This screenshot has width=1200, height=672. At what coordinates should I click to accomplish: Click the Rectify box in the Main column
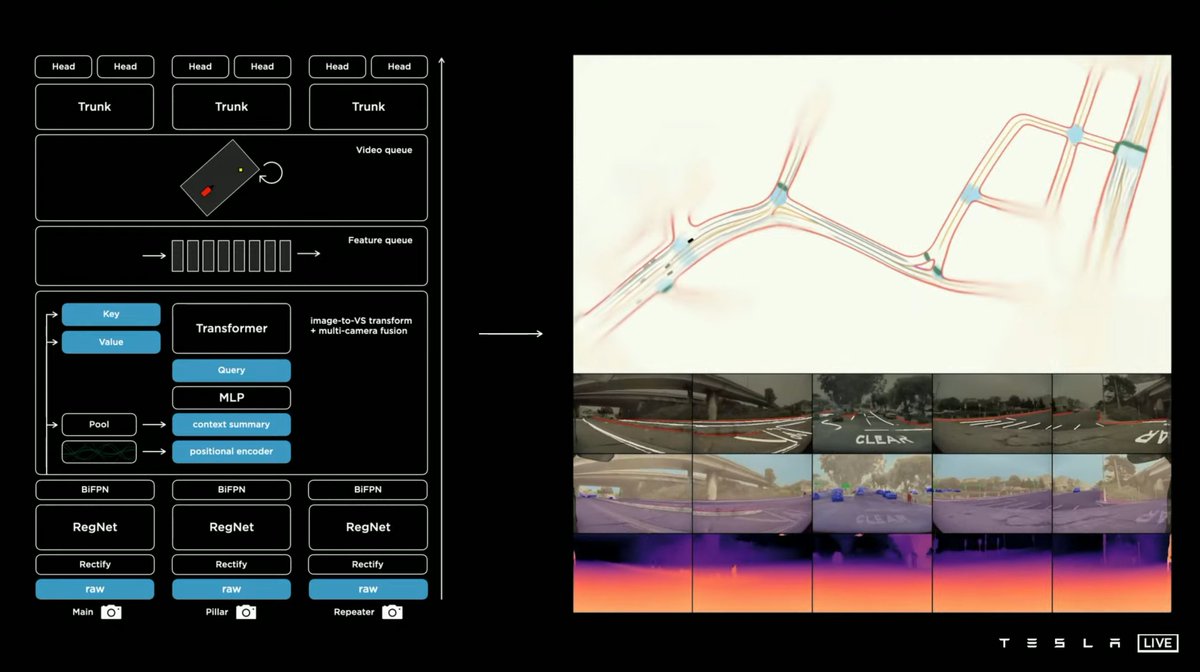(x=94, y=565)
